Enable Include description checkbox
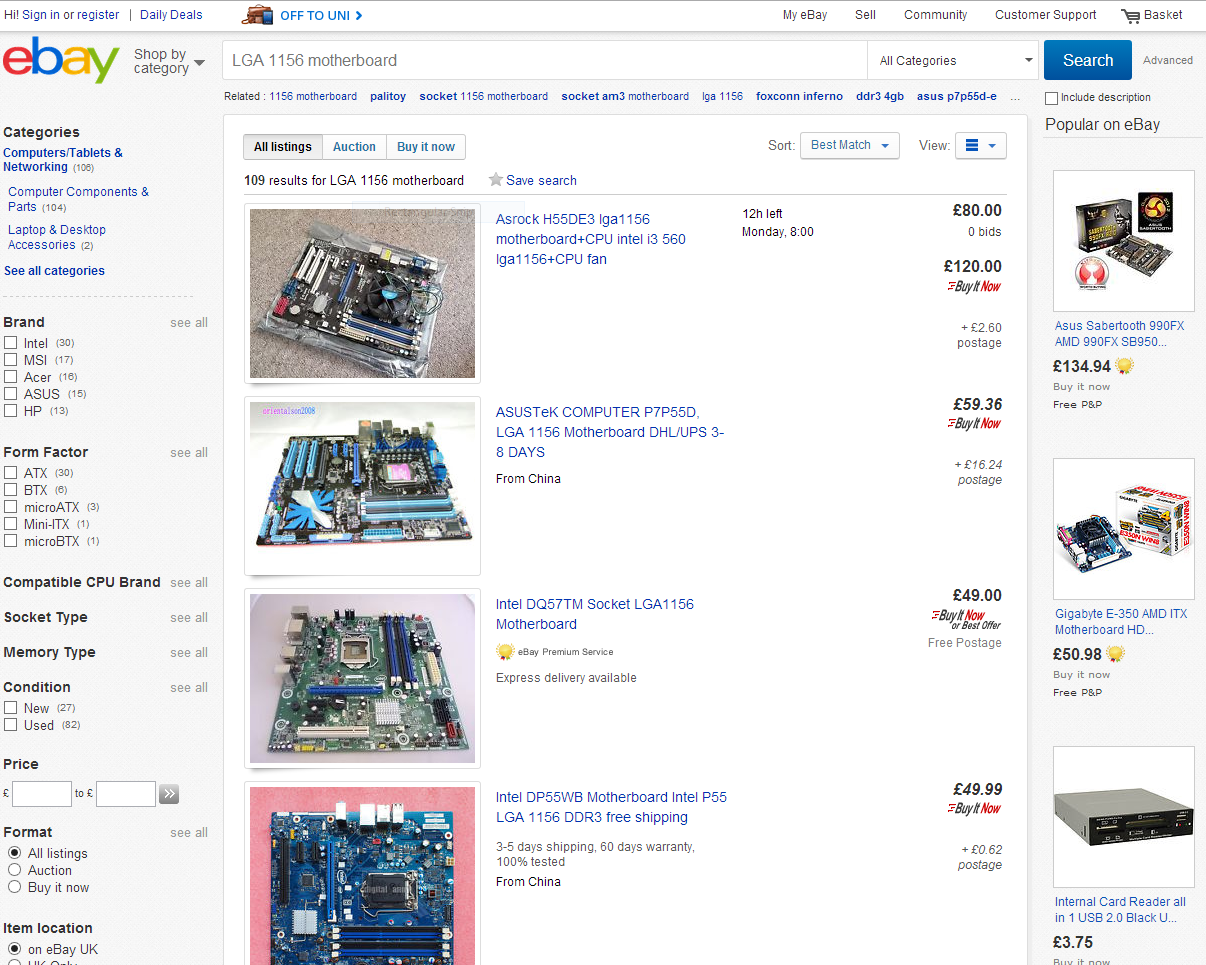This screenshot has height=965, width=1206. pos(1051,98)
